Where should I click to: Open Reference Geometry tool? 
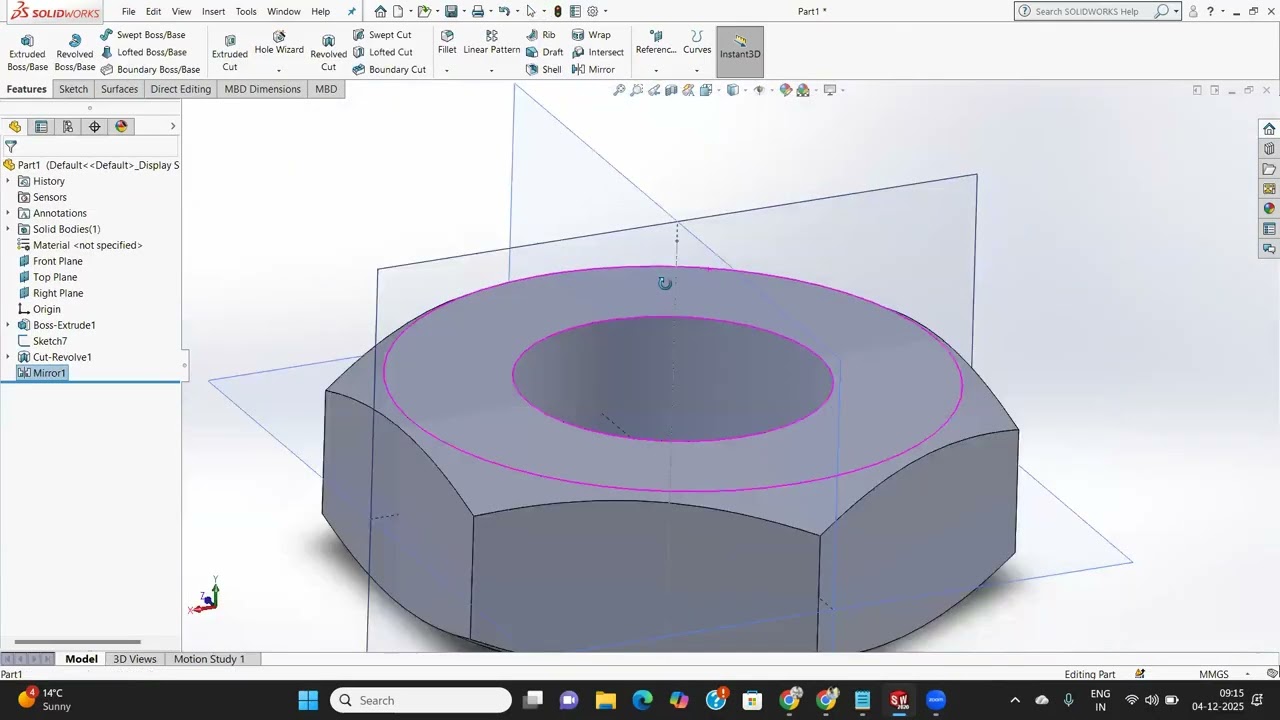coord(656,43)
